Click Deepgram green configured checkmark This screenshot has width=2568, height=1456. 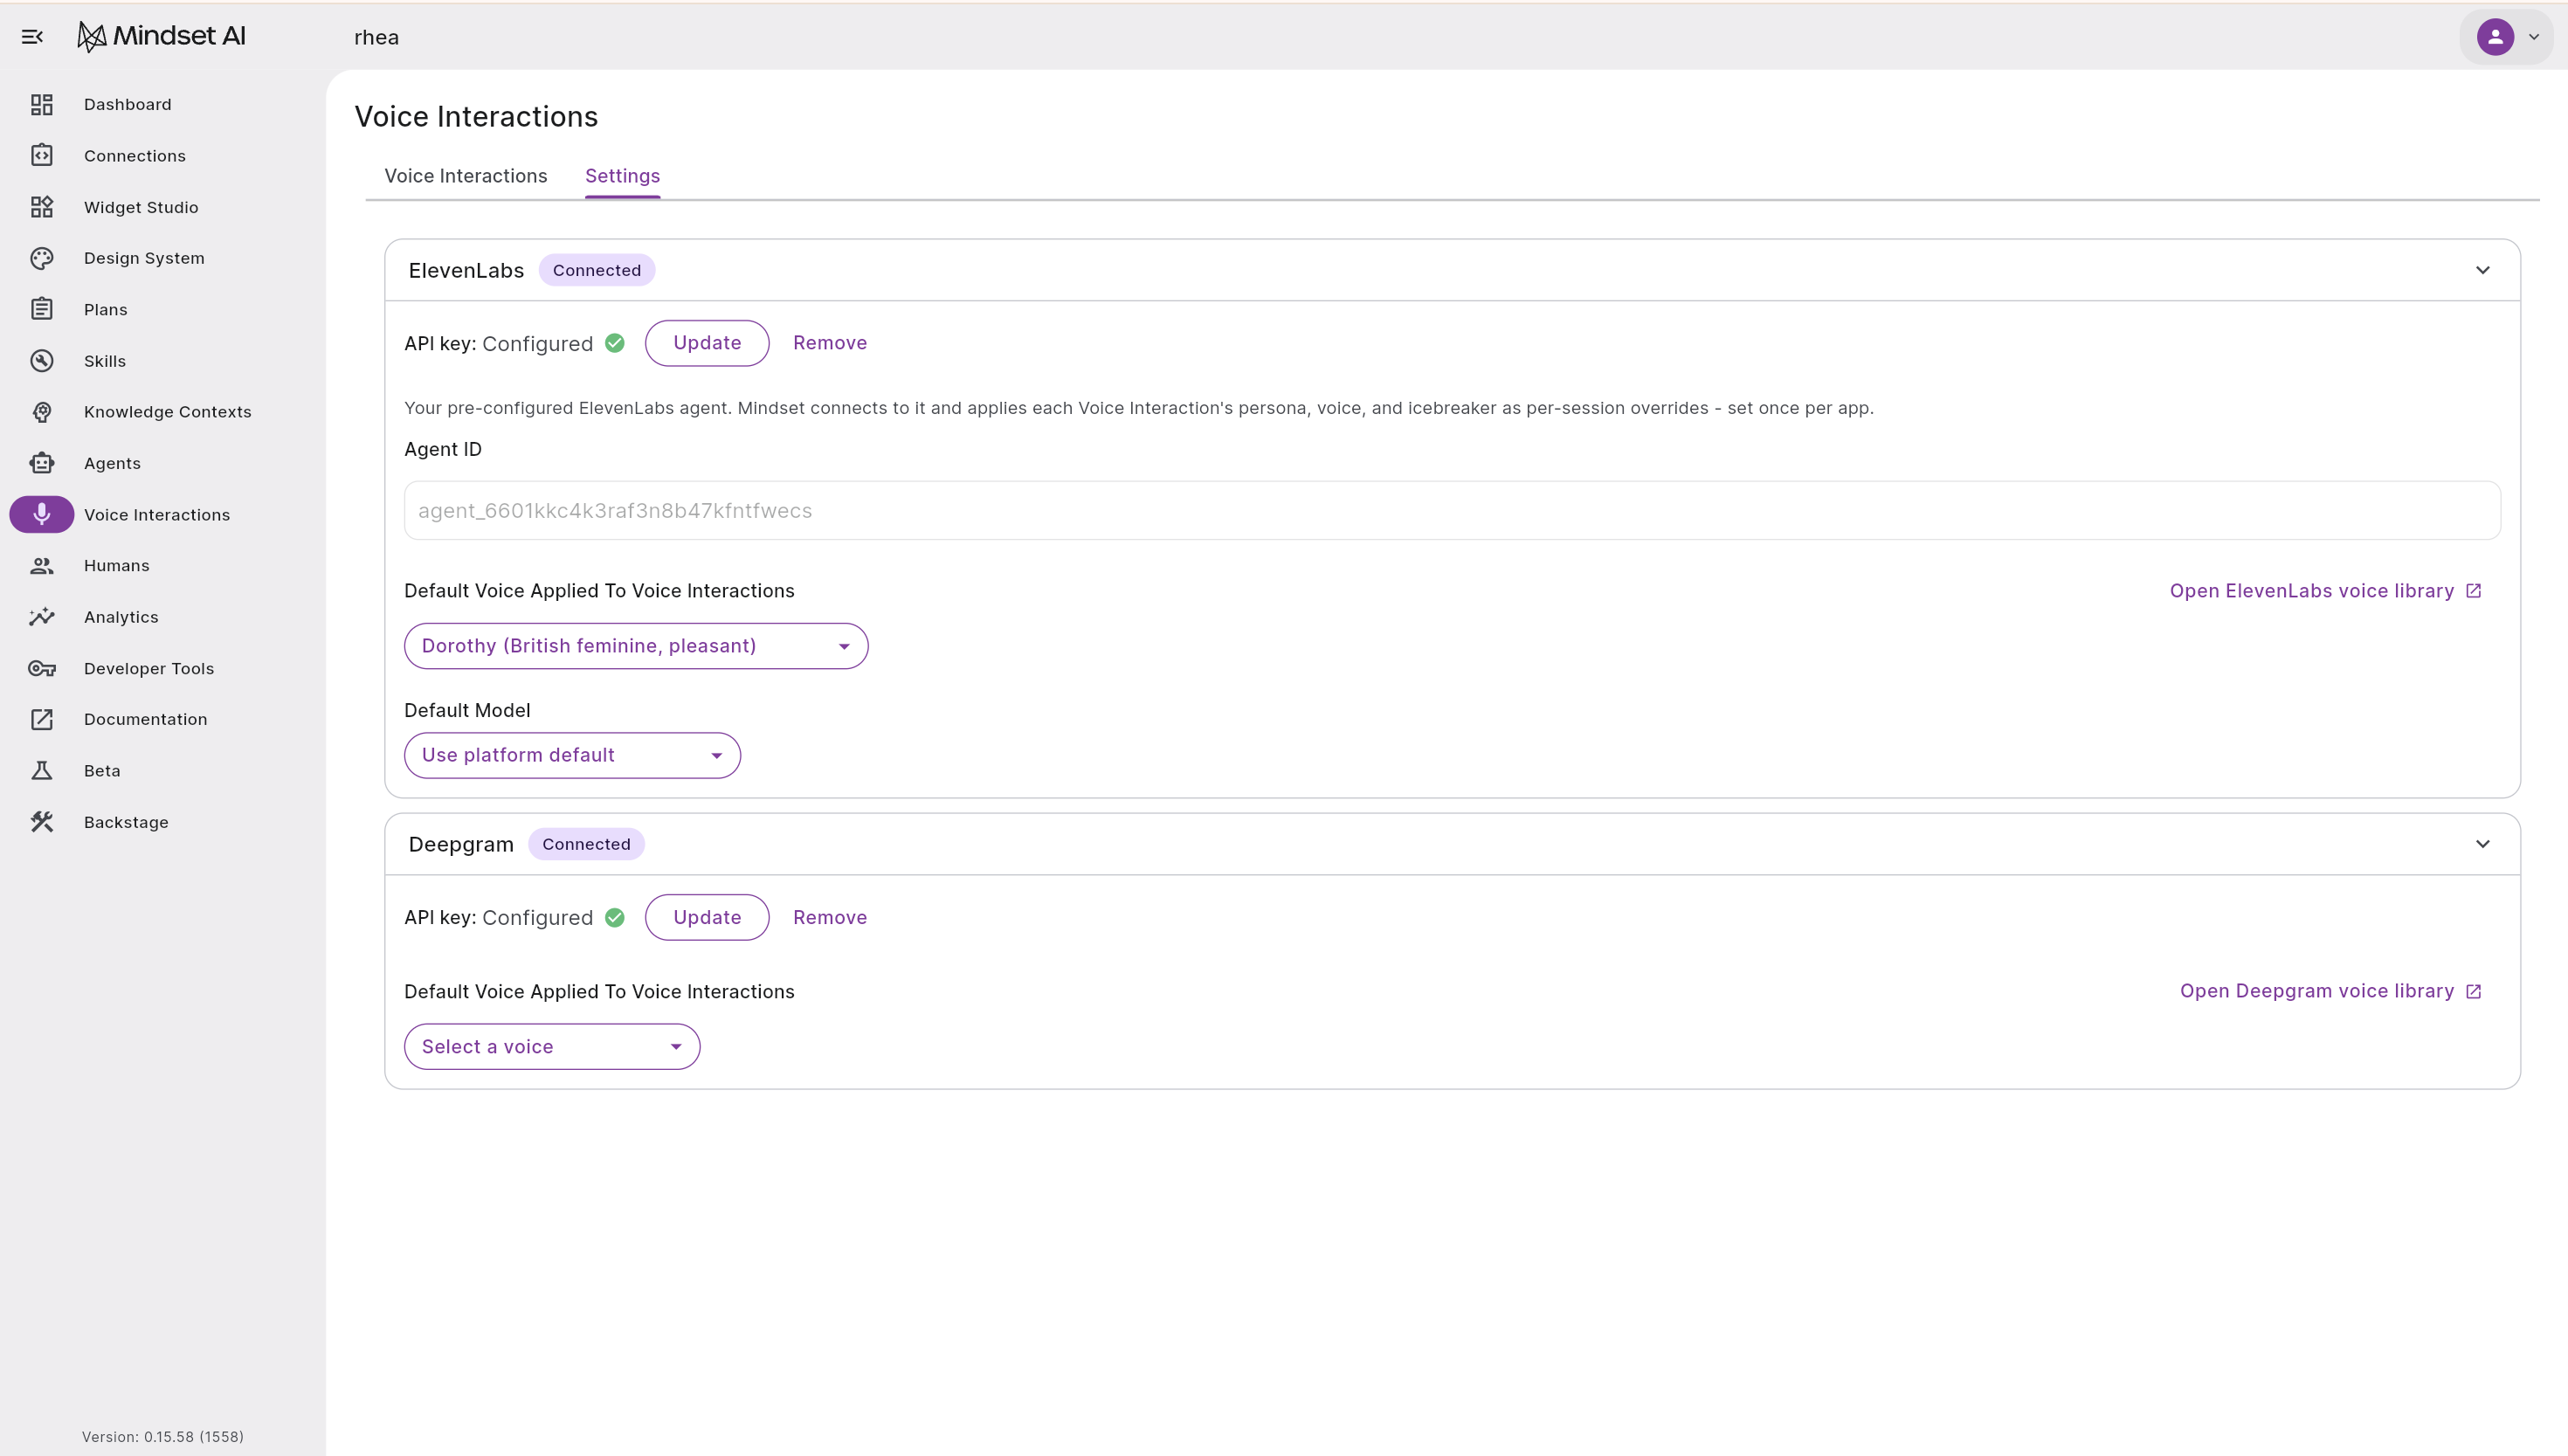pos(615,917)
